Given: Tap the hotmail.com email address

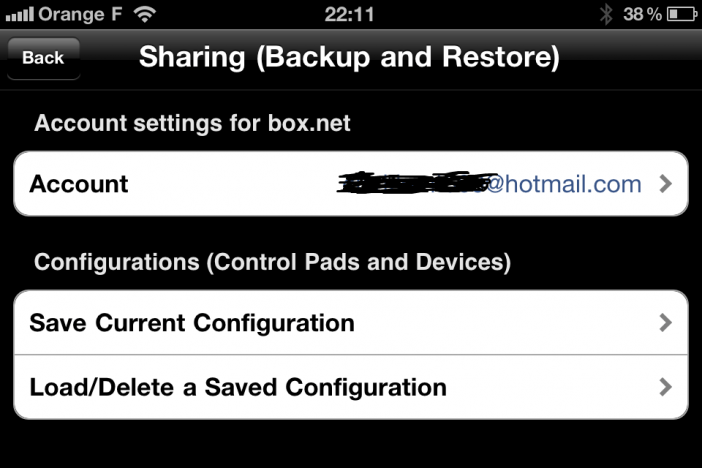Looking at the screenshot, I should [x=489, y=184].
